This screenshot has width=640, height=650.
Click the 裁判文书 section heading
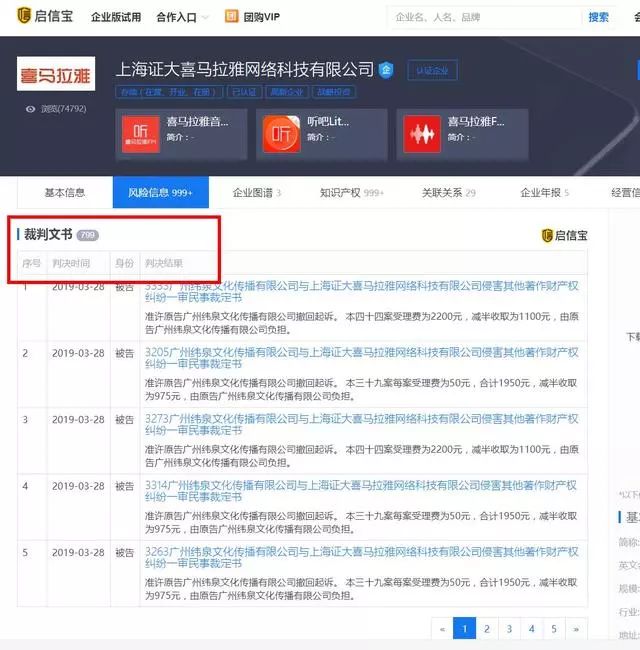click(48, 235)
